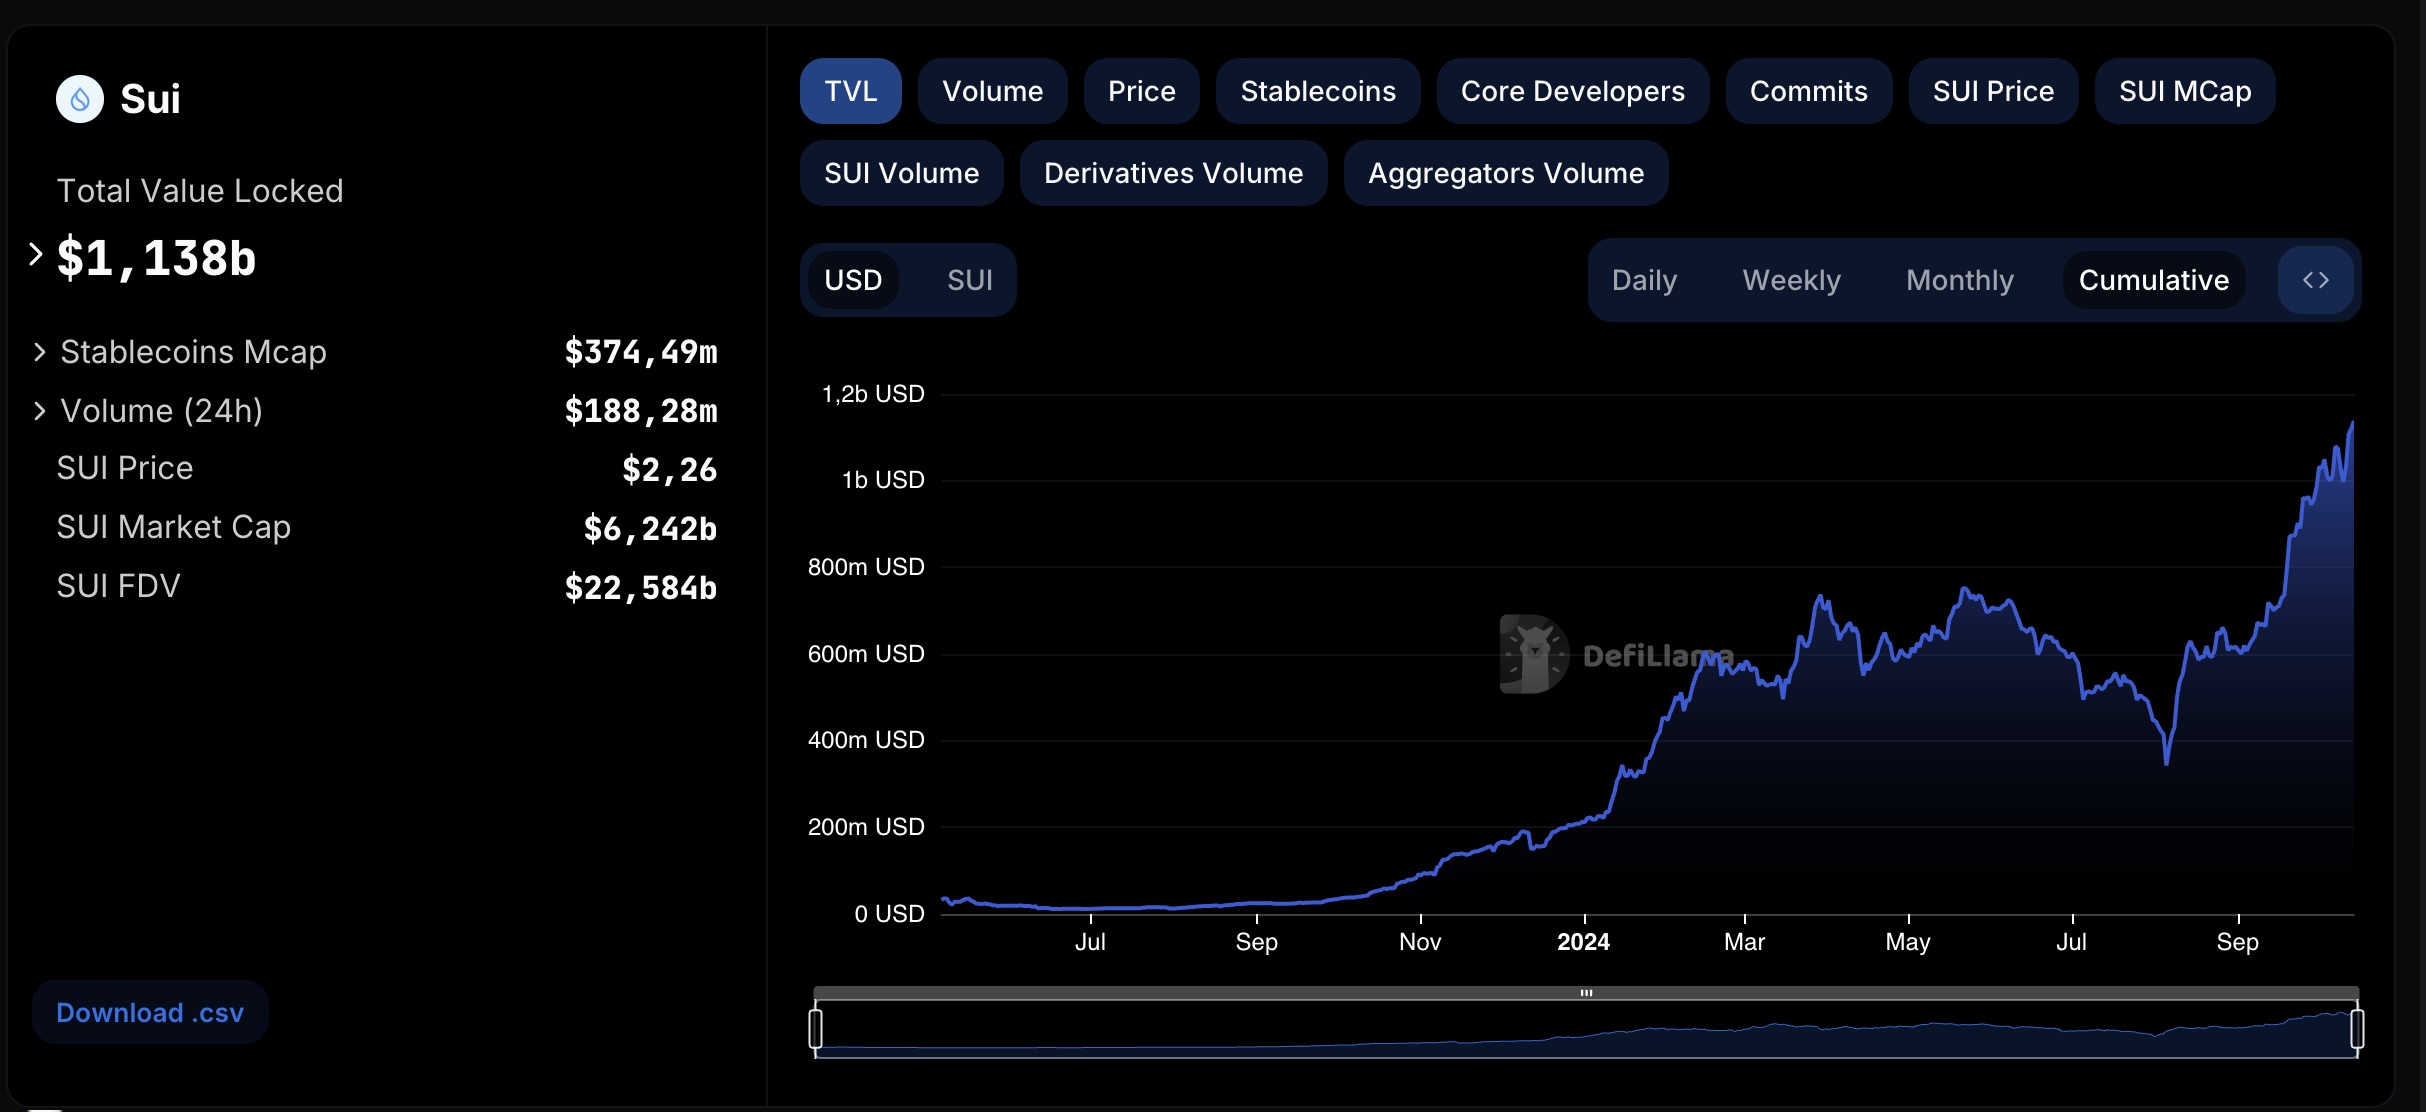Click the right range slider handle

[2357, 1029]
